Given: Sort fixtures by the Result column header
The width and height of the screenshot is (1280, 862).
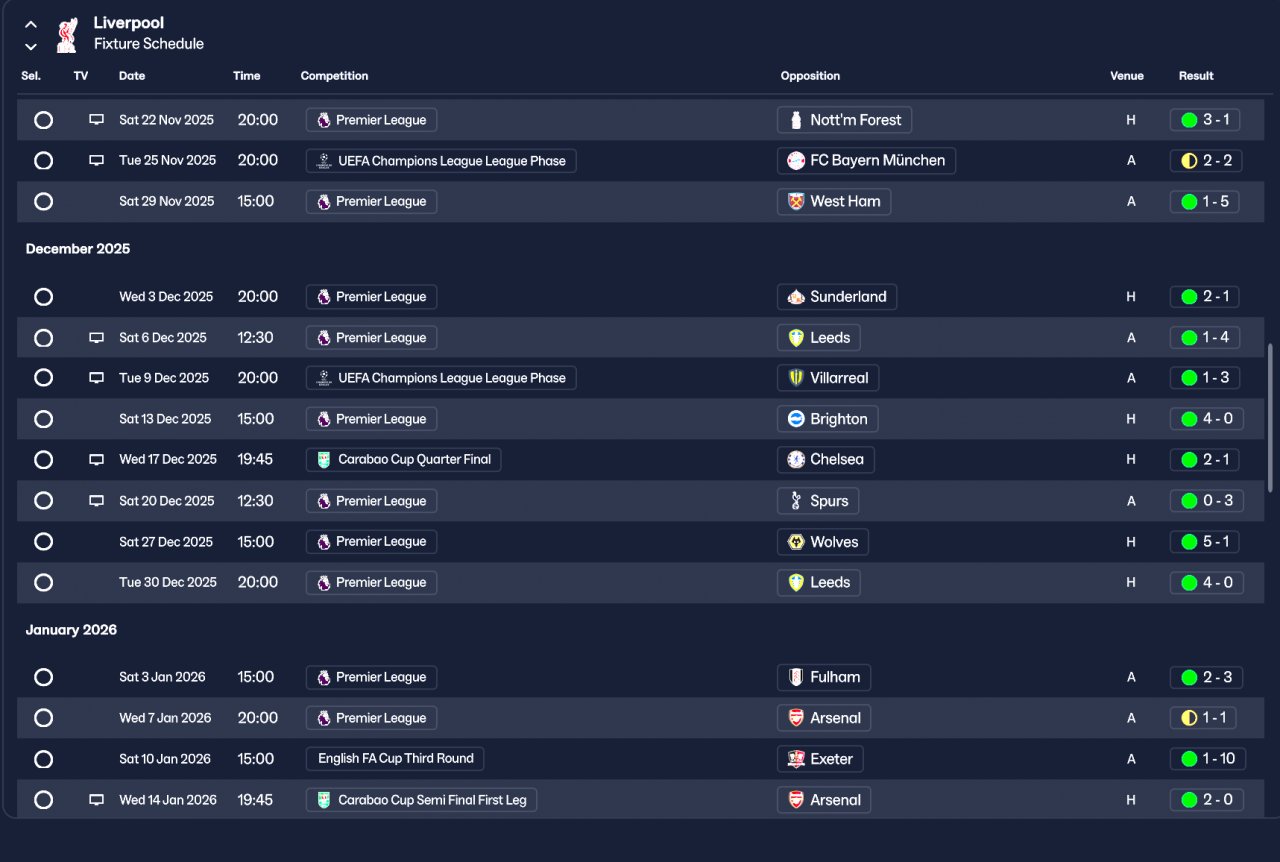Looking at the screenshot, I should coord(1196,76).
